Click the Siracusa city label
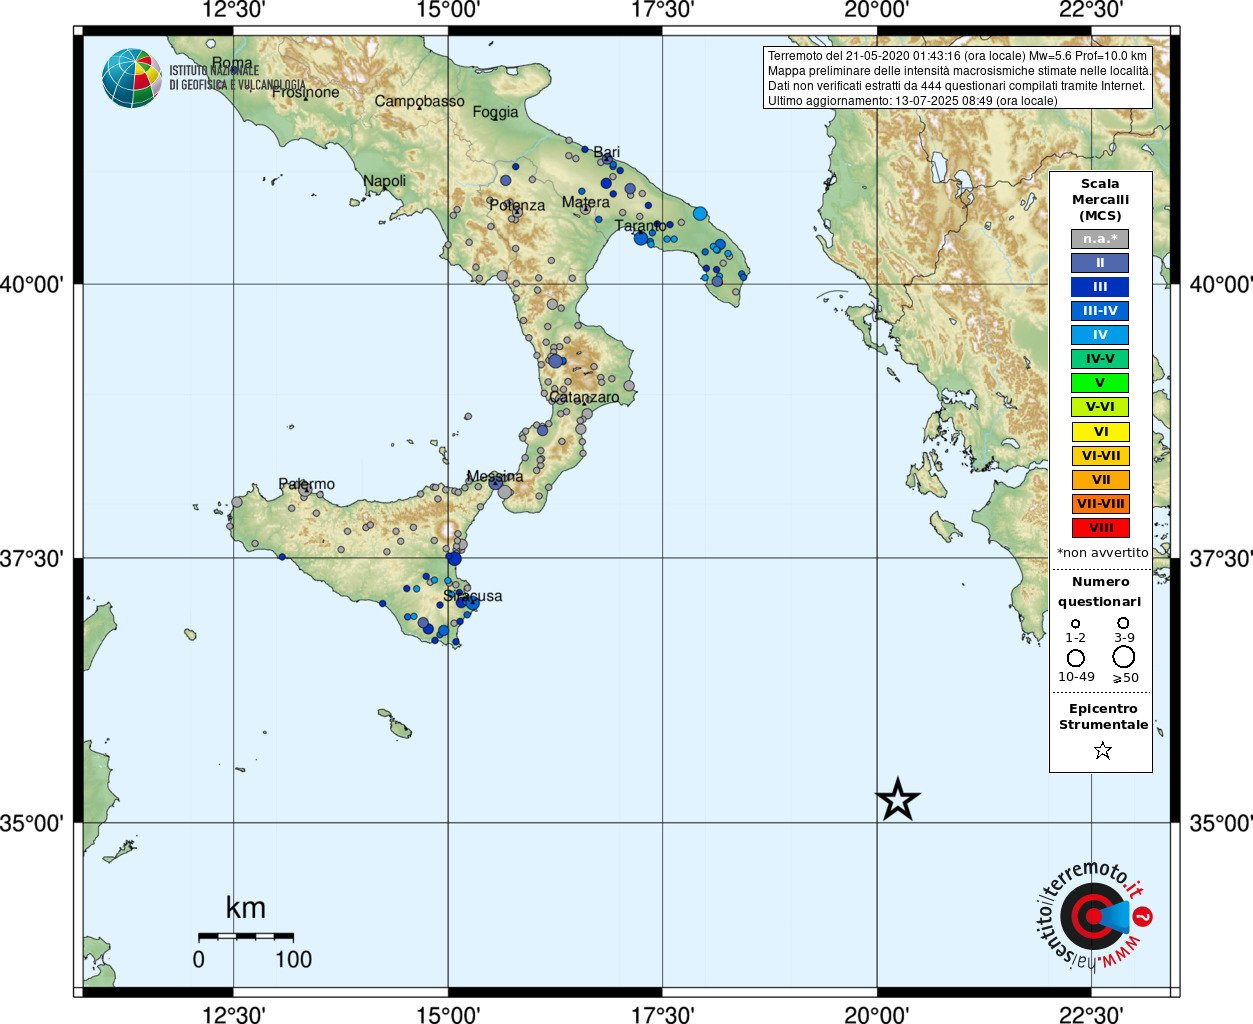1253x1024 pixels. click(473, 596)
